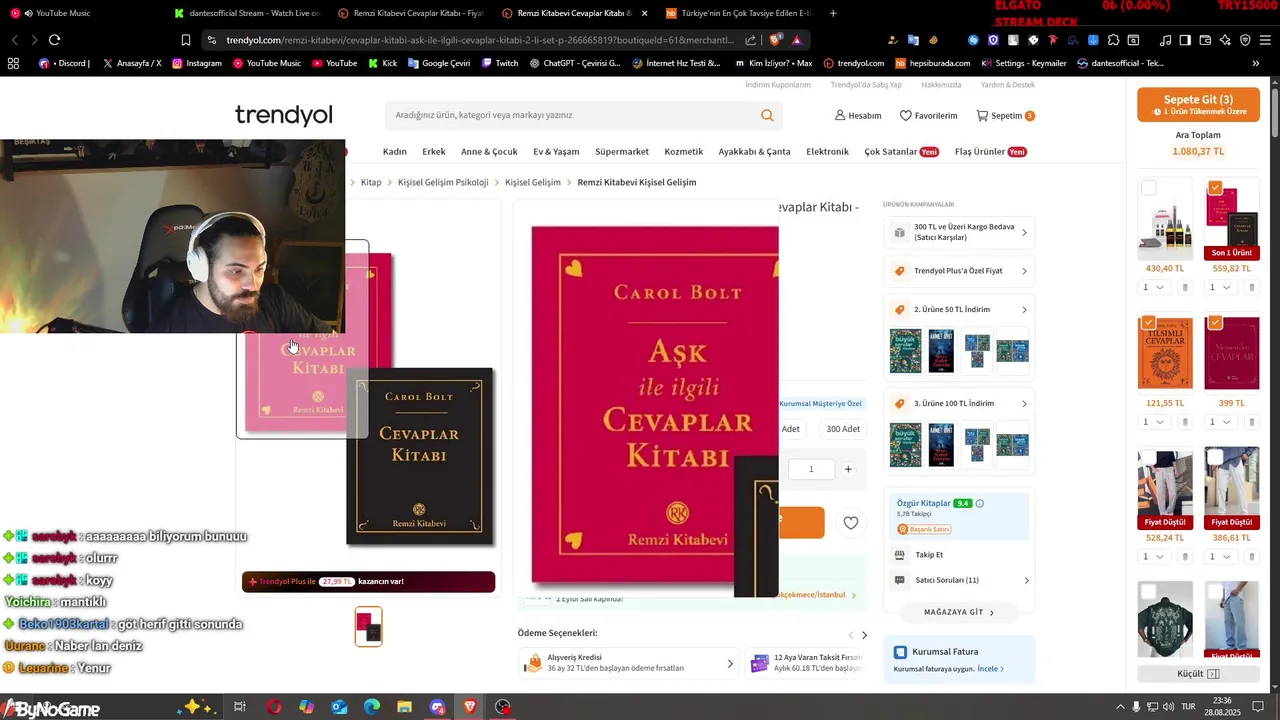The height and width of the screenshot is (720, 1280).
Task: Uncheck the 399 TL cart item checkbox
Action: [x=1215, y=323]
